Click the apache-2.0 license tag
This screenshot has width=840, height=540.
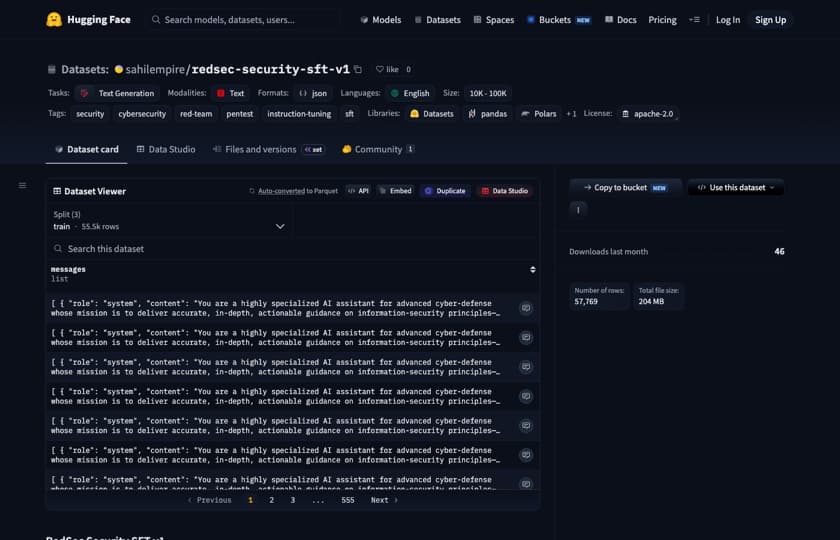648,114
